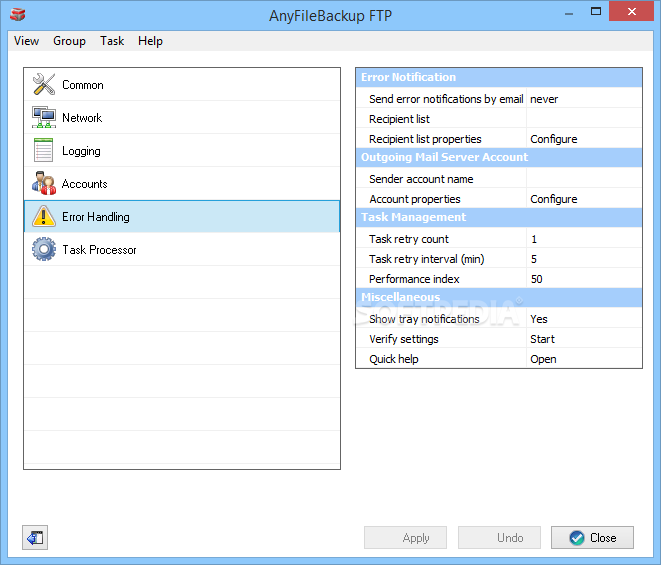Click the Undo button
Screen dimensions: 661x565
(x=499, y=538)
